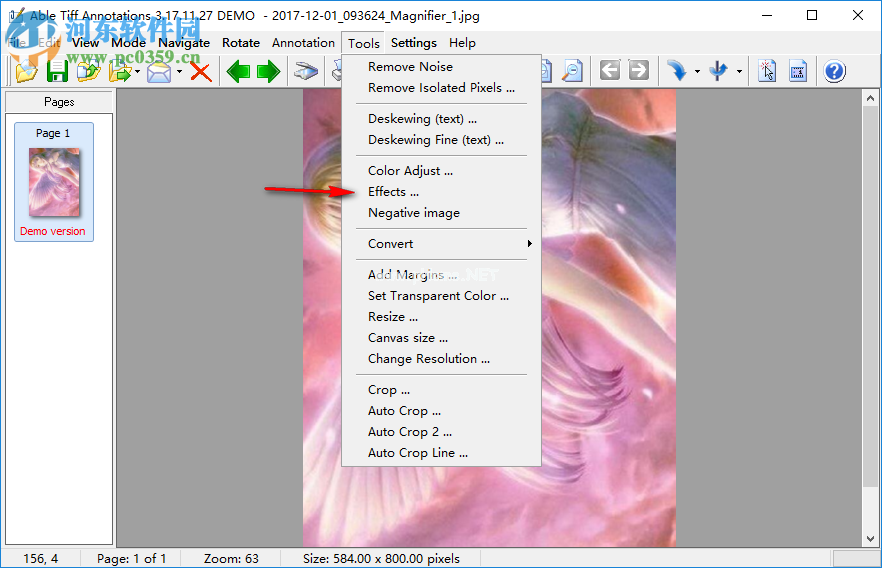Click Auto Crop Line menu item
The height and width of the screenshot is (568, 882).
pos(417,453)
